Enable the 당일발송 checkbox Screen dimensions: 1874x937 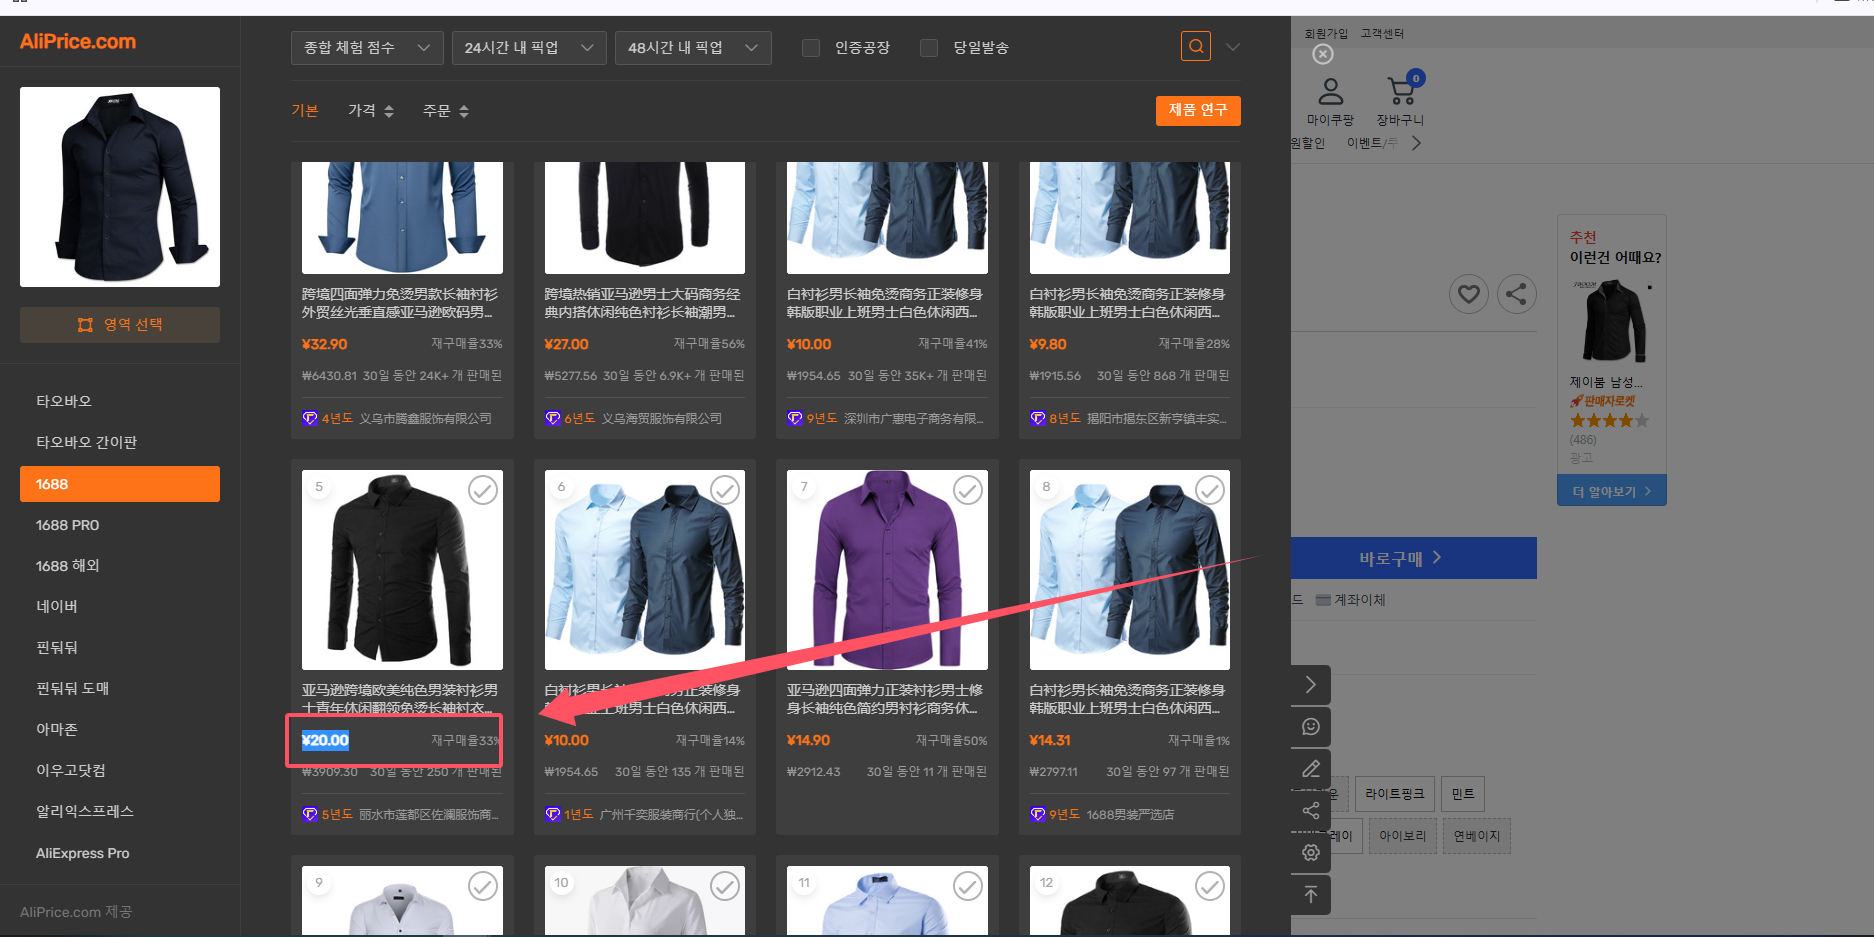pyautogui.click(x=929, y=48)
